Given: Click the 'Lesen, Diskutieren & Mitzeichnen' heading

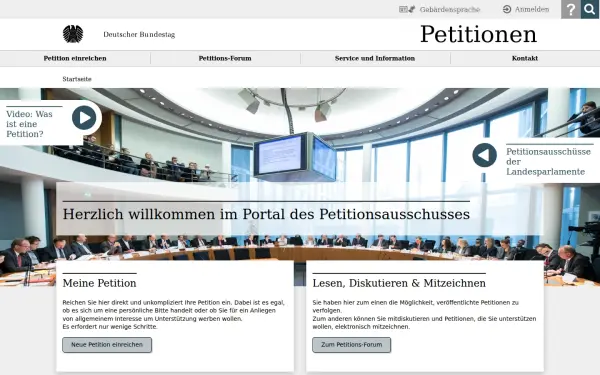Looking at the screenshot, I should point(399,283).
